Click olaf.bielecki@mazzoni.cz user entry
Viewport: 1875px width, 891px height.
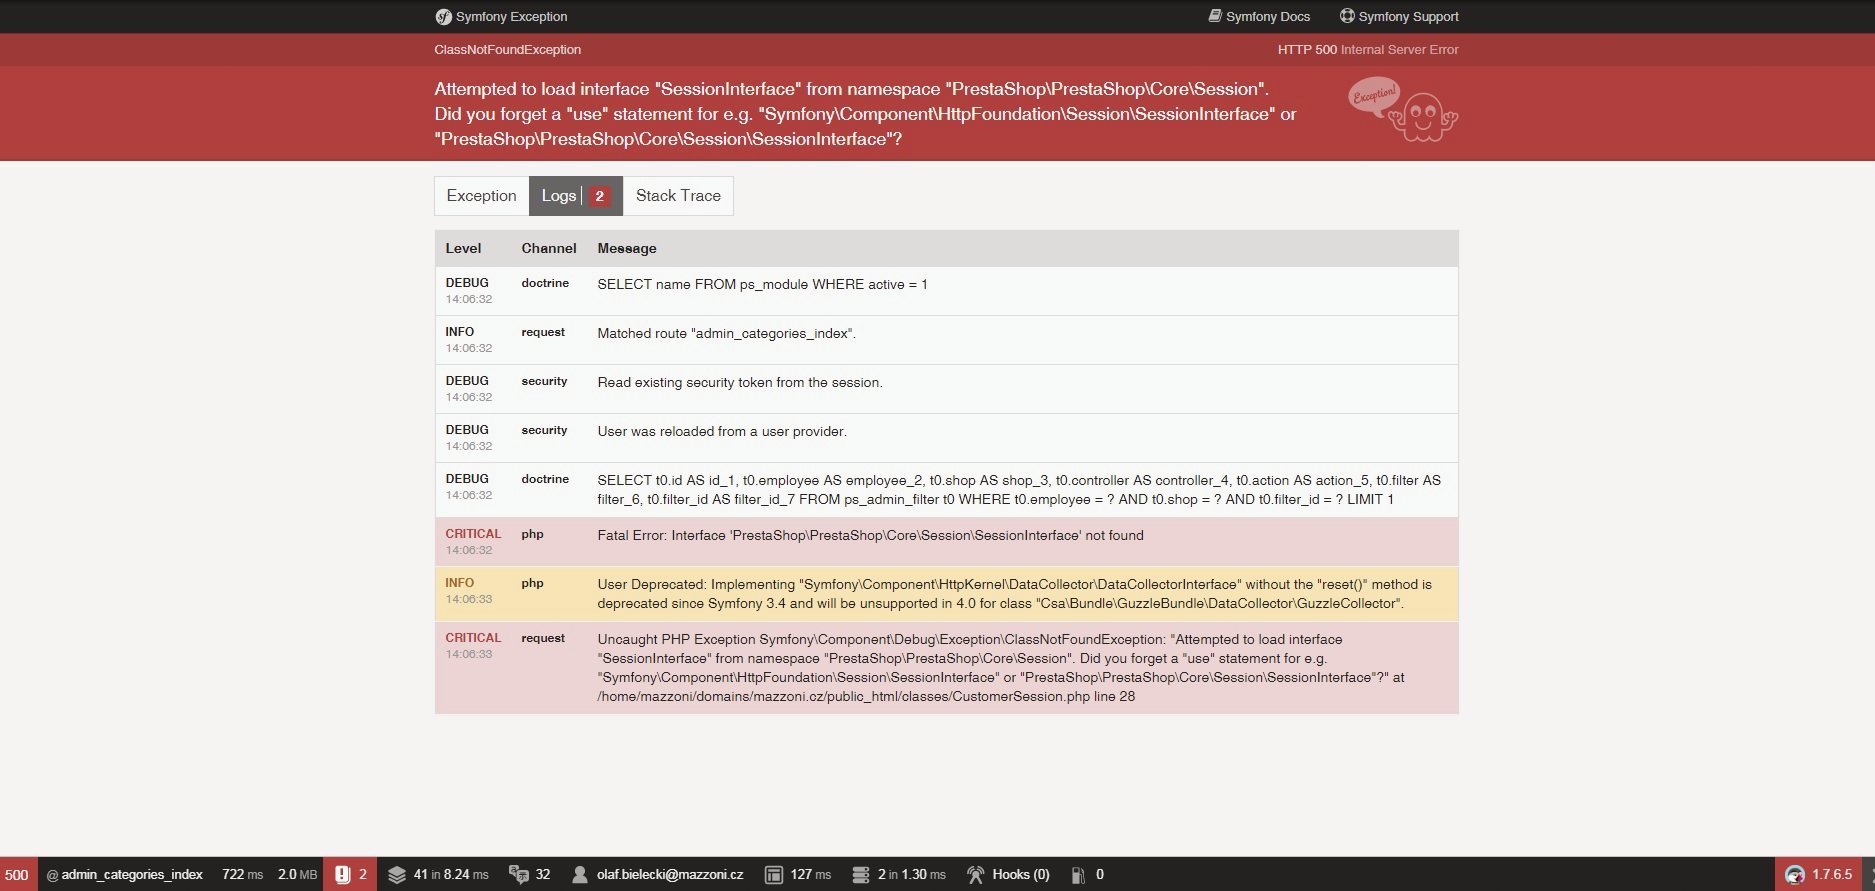click(670, 874)
